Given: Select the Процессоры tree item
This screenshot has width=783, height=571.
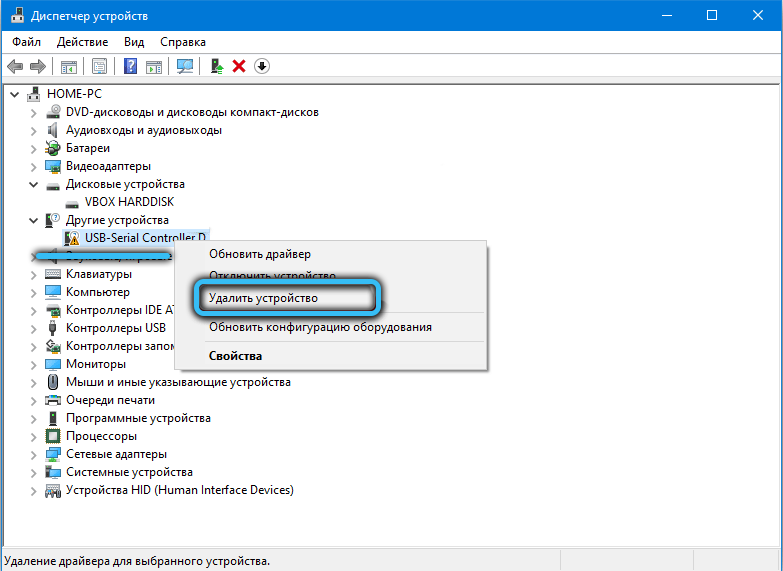Looking at the screenshot, I should pyautogui.click(x=101, y=436).
